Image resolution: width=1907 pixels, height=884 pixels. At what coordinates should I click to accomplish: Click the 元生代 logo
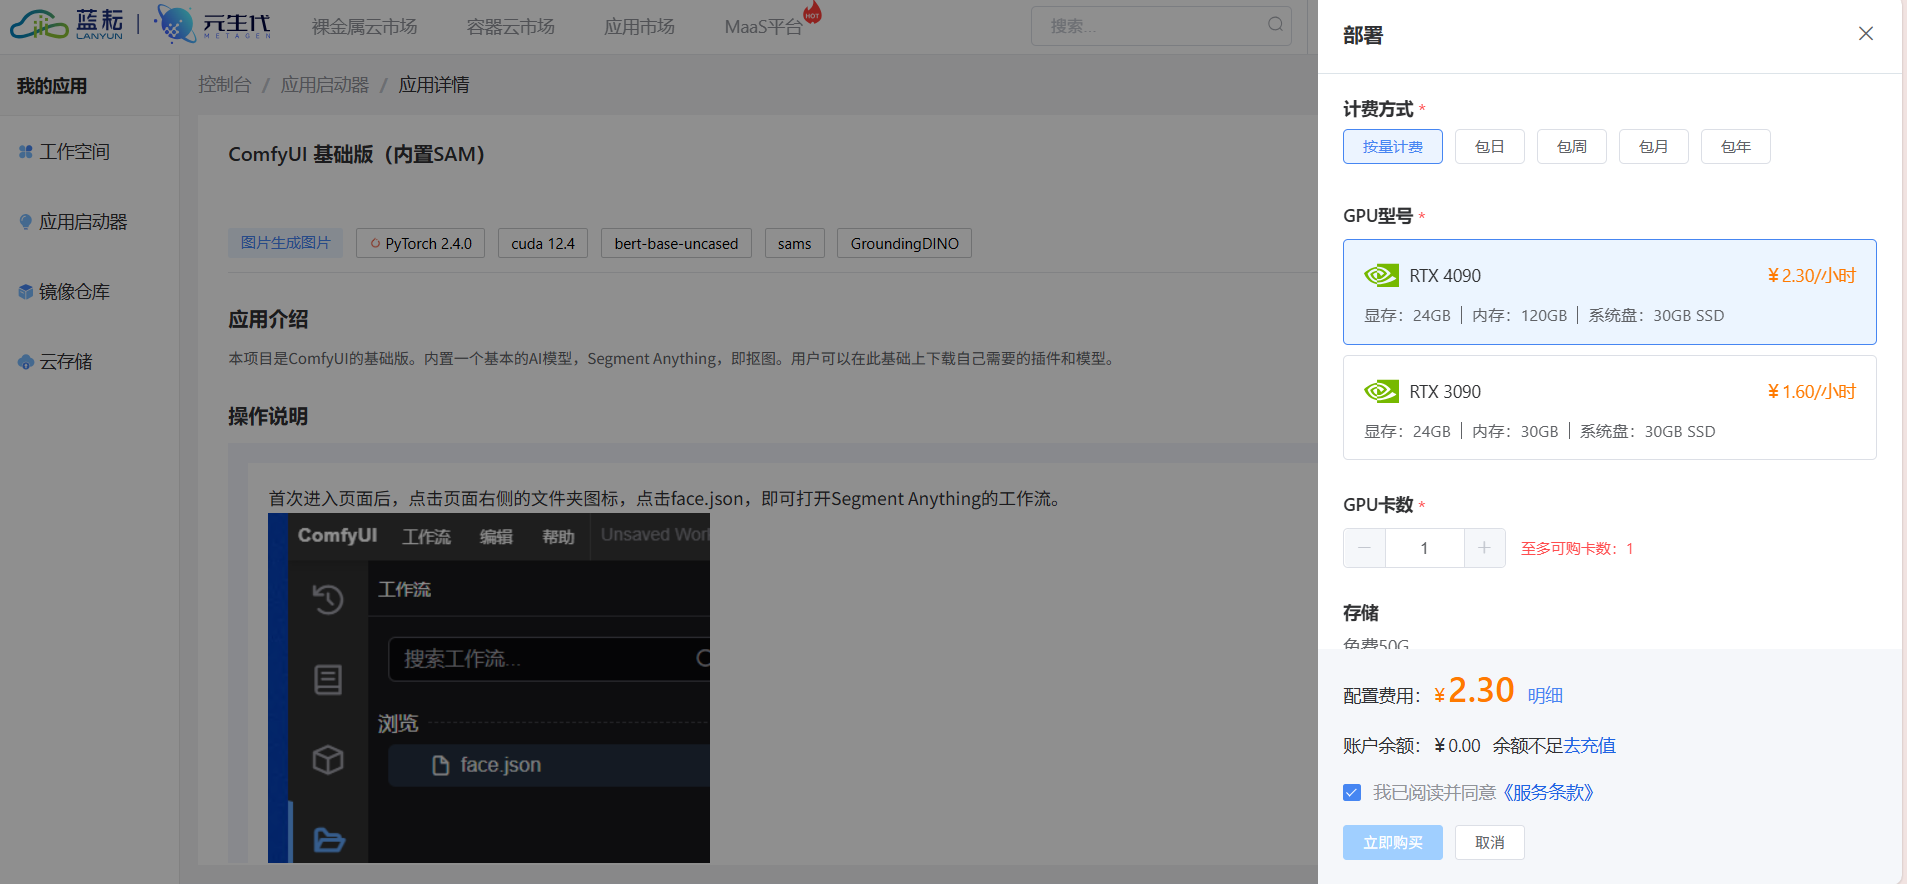213,24
